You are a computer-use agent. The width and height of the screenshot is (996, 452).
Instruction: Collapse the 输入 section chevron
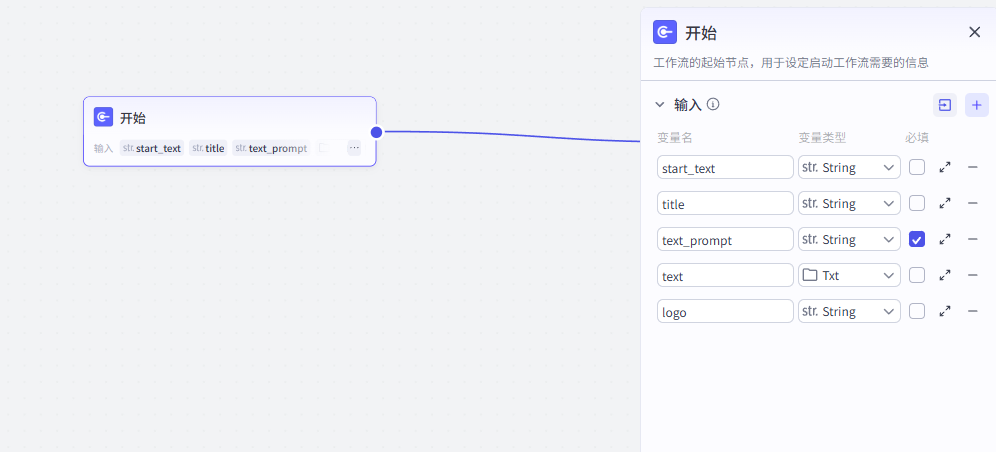click(660, 104)
